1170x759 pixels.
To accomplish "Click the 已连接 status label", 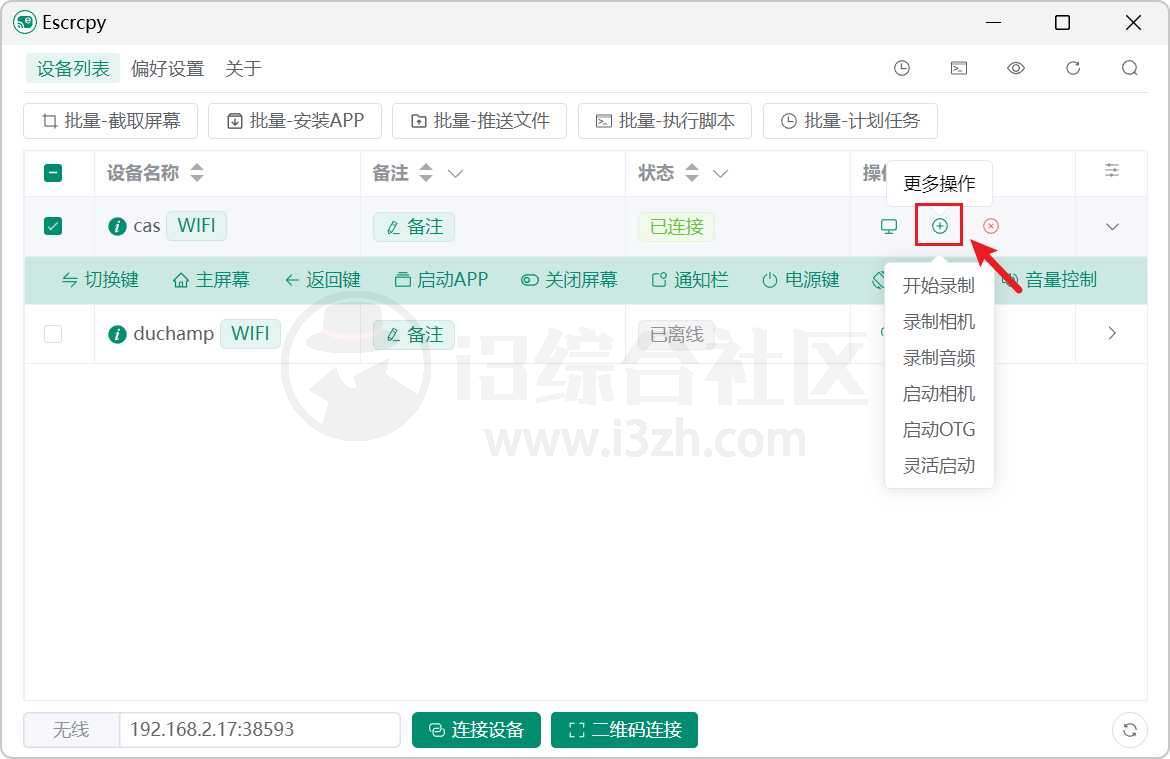I will point(676,227).
